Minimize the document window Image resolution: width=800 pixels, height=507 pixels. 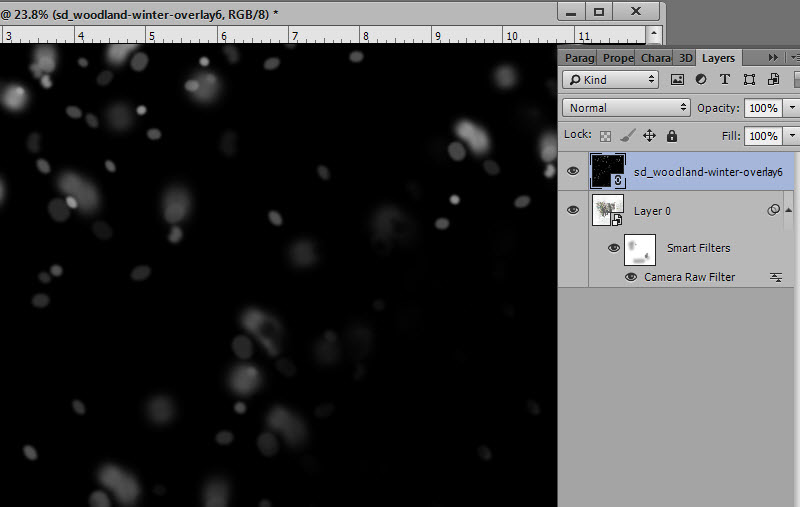click(x=571, y=12)
